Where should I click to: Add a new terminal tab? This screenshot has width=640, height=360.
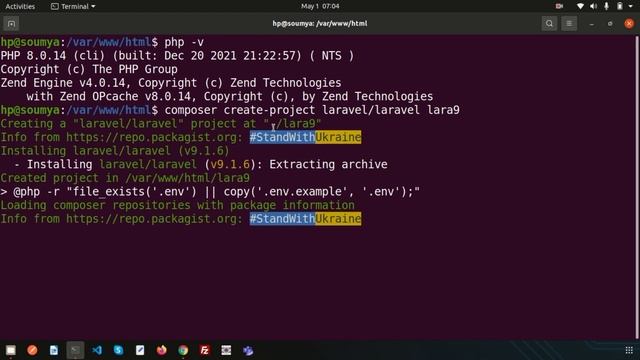coord(11,24)
